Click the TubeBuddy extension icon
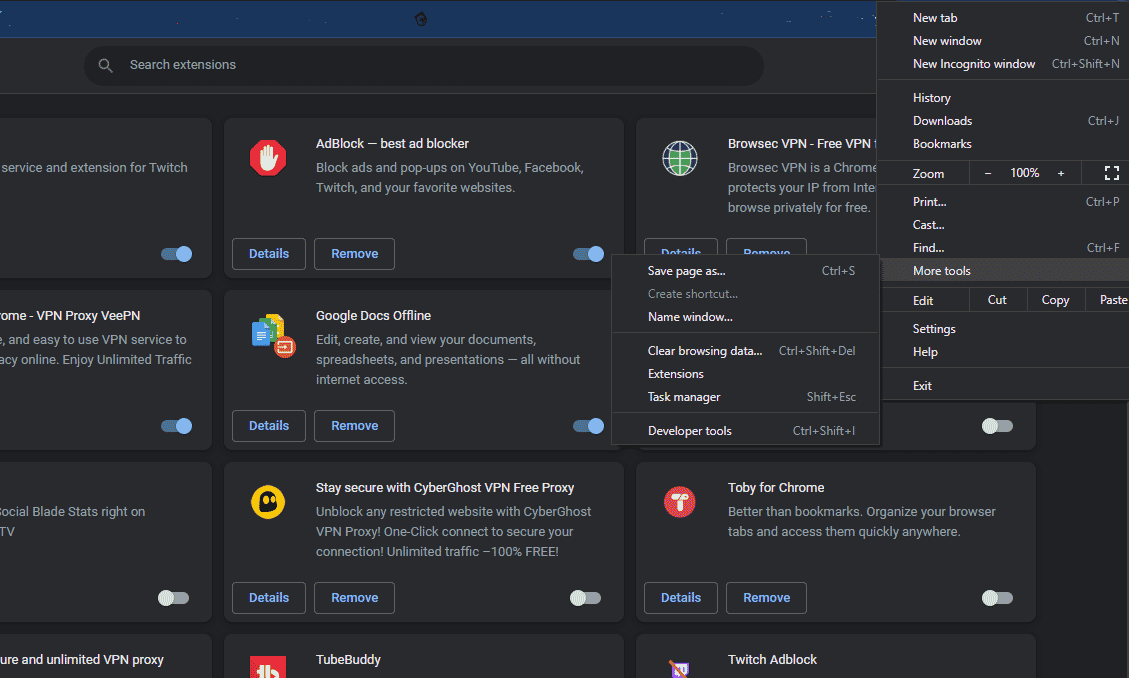Screen dimensions: 1129x678 tap(268, 668)
